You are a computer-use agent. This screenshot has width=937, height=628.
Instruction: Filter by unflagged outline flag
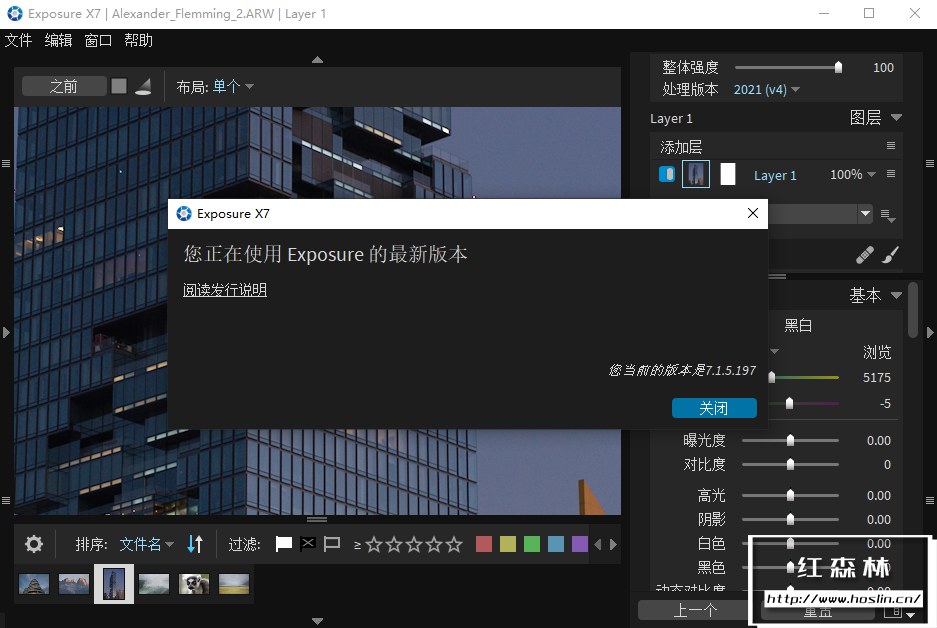(x=332, y=544)
